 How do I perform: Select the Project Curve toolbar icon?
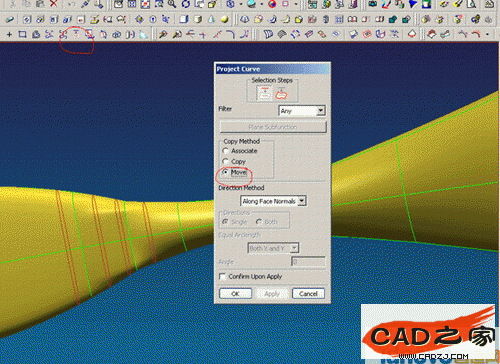(x=76, y=34)
